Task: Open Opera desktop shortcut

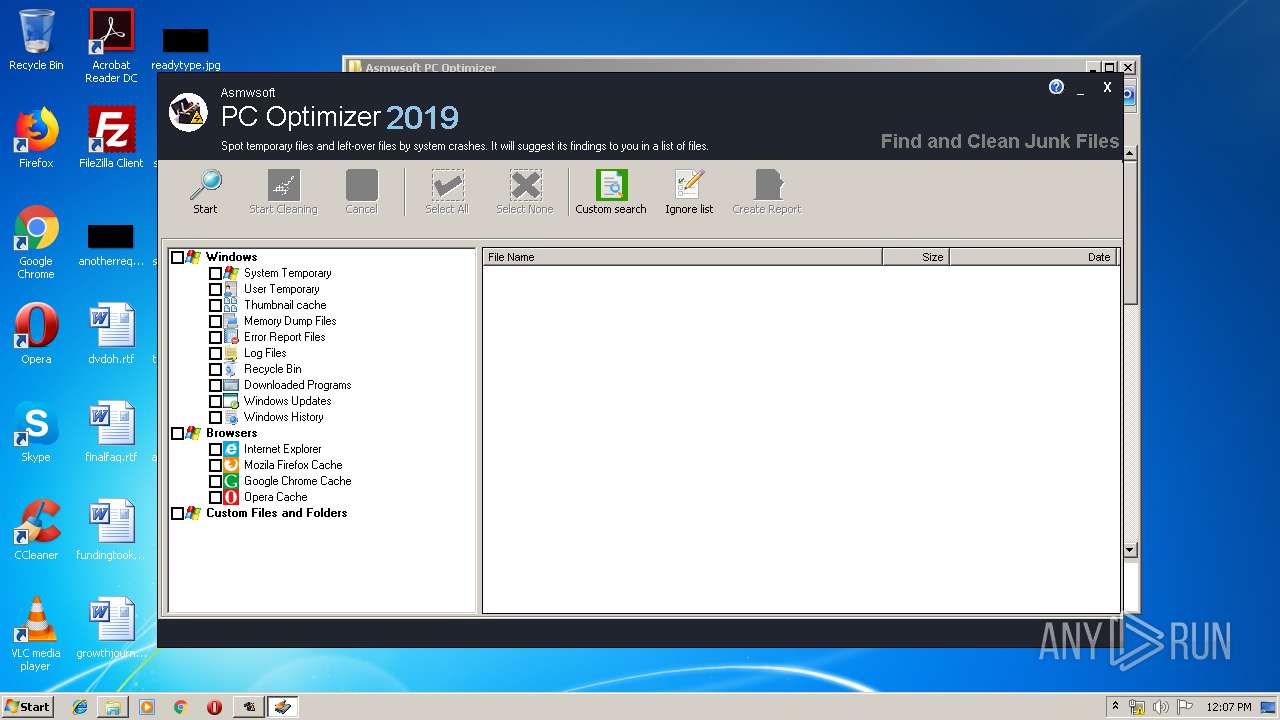Action: pos(36,334)
